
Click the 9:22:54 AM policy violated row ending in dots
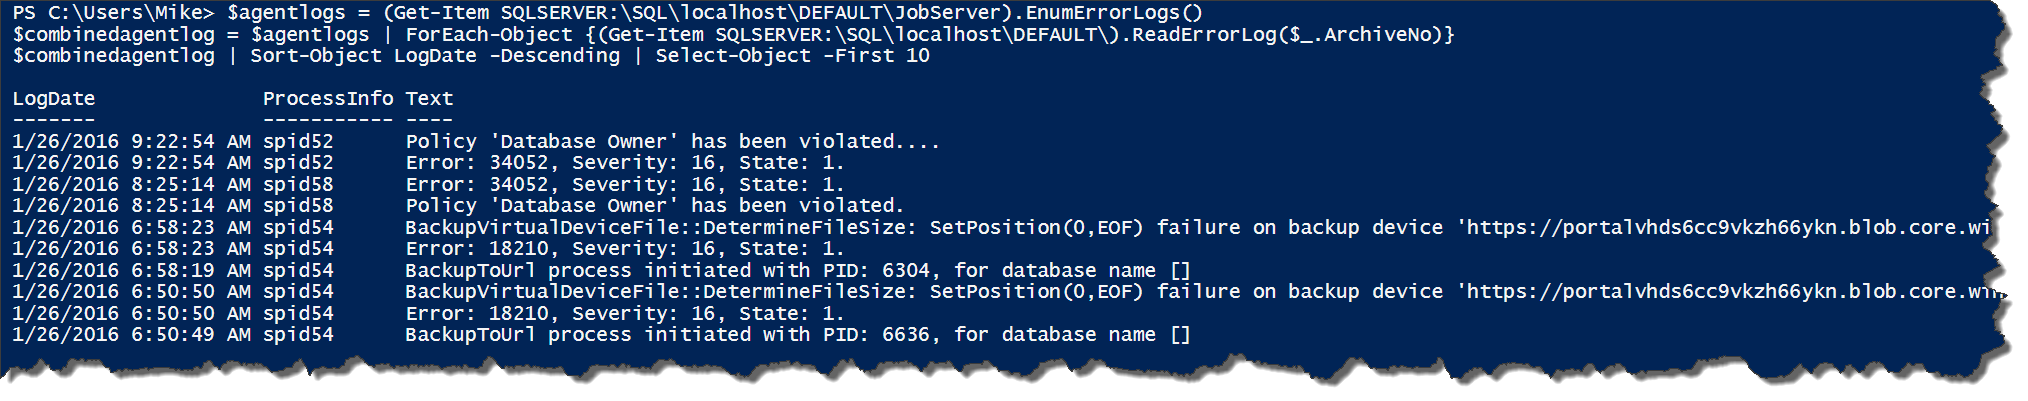[x=476, y=142]
